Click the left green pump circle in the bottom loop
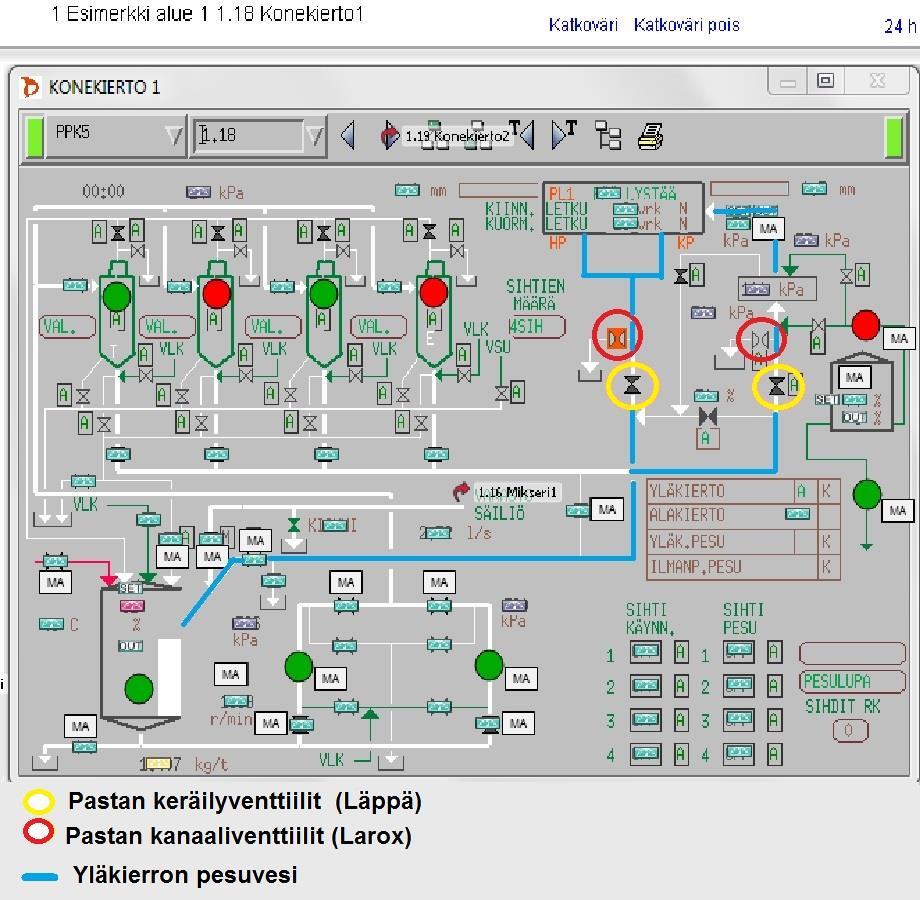The image size is (920, 900). (299, 667)
